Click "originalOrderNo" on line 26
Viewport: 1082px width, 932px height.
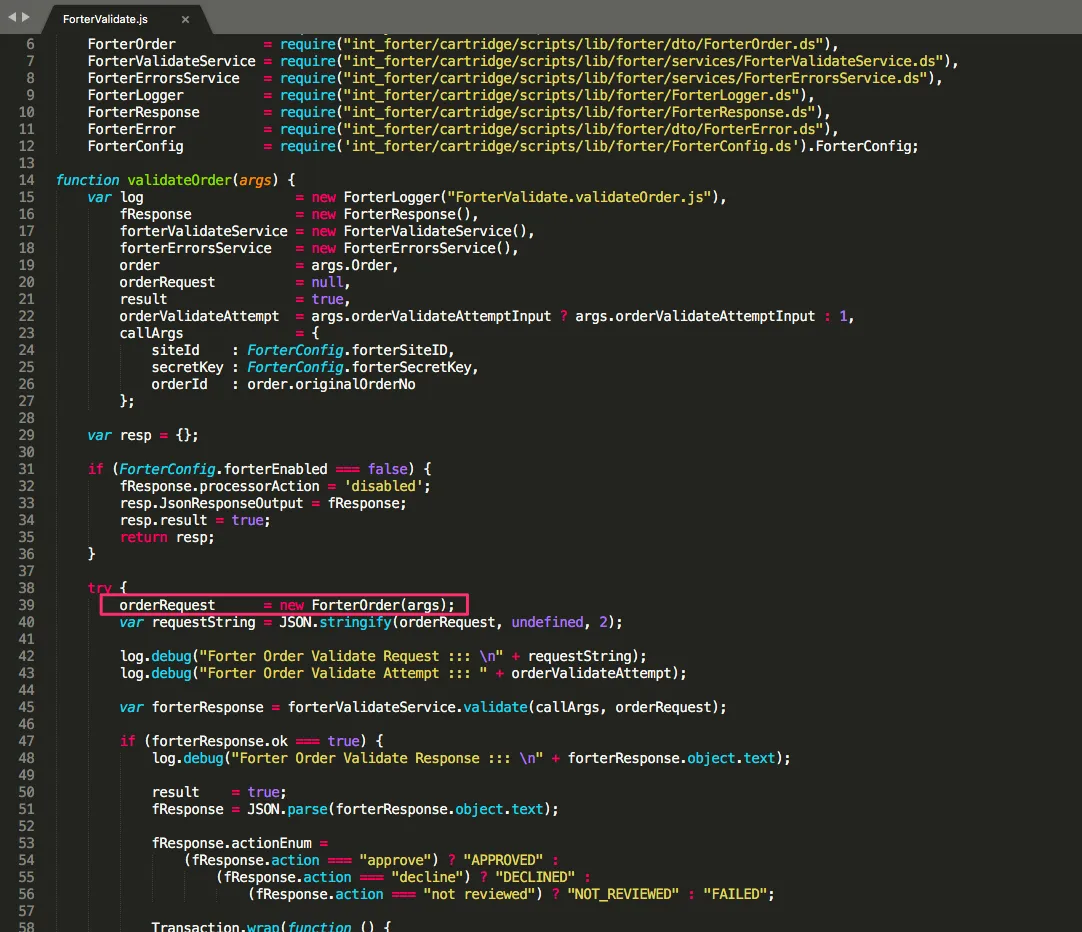pyautogui.click(x=355, y=384)
